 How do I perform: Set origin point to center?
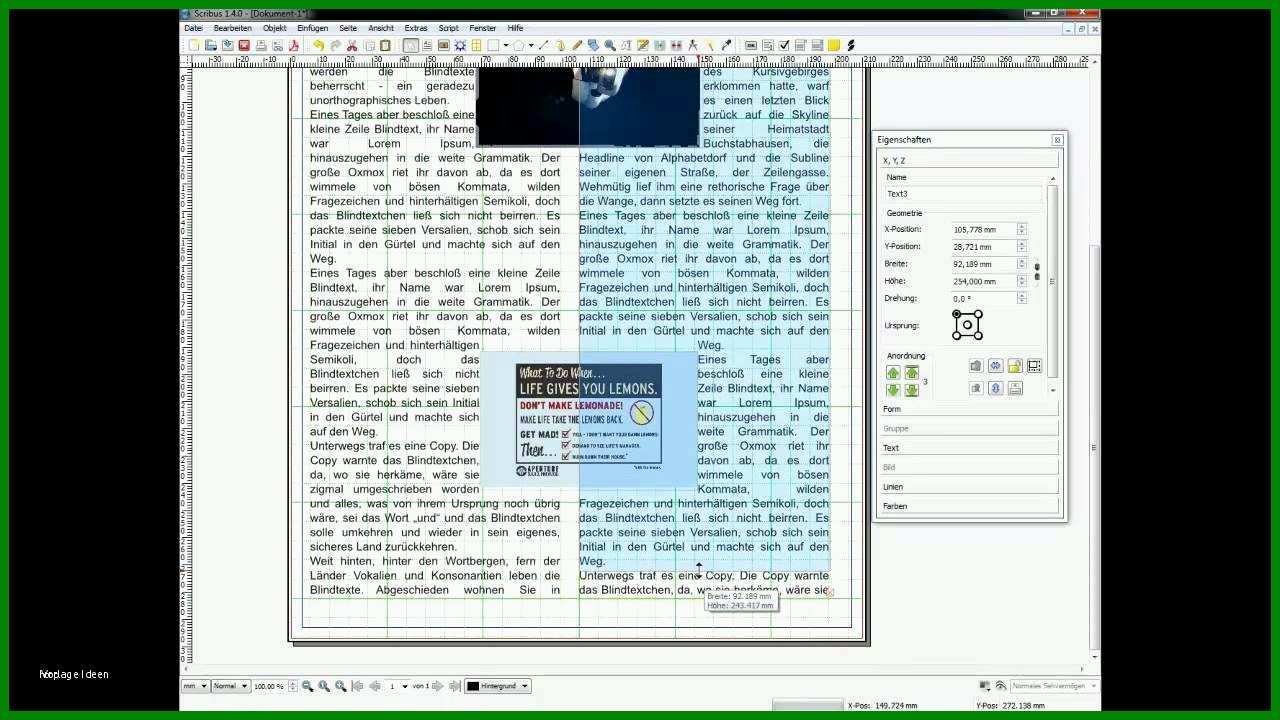tap(967, 325)
